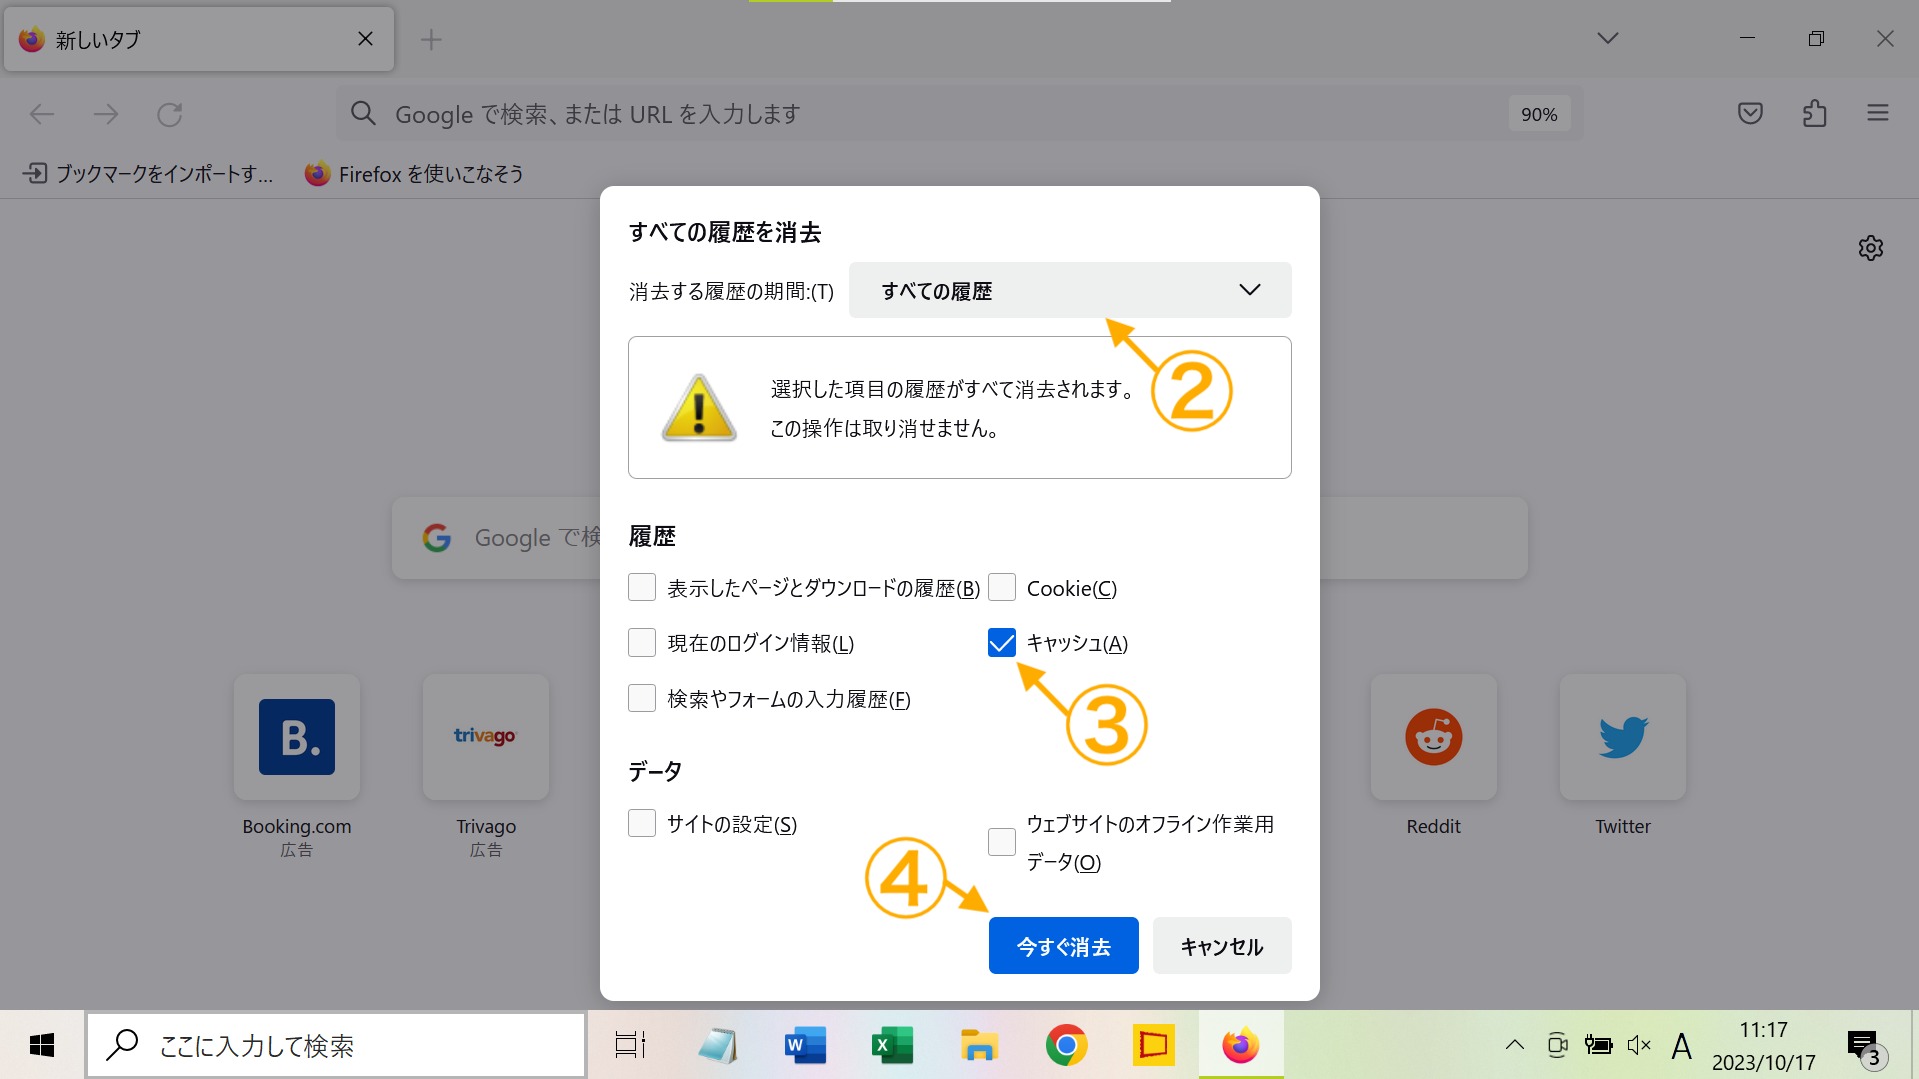Show hidden system tray icons
The height and width of the screenshot is (1079, 1919).
pyautogui.click(x=1515, y=1046)
